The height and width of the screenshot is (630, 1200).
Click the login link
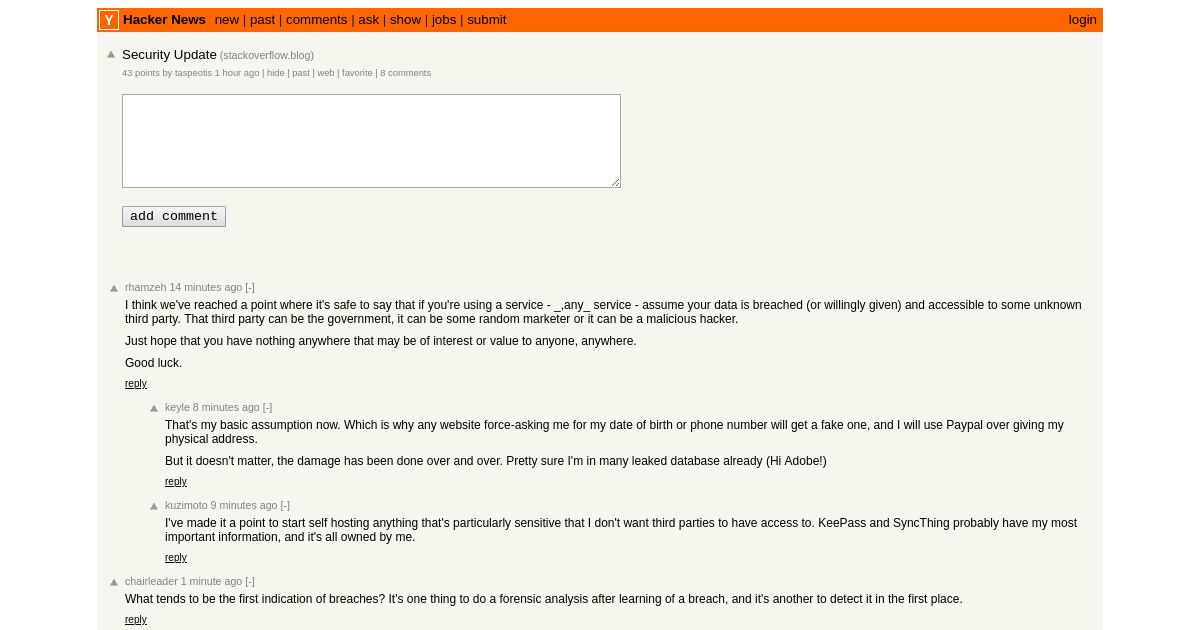pyautogui.click(x=1082, y=20)
